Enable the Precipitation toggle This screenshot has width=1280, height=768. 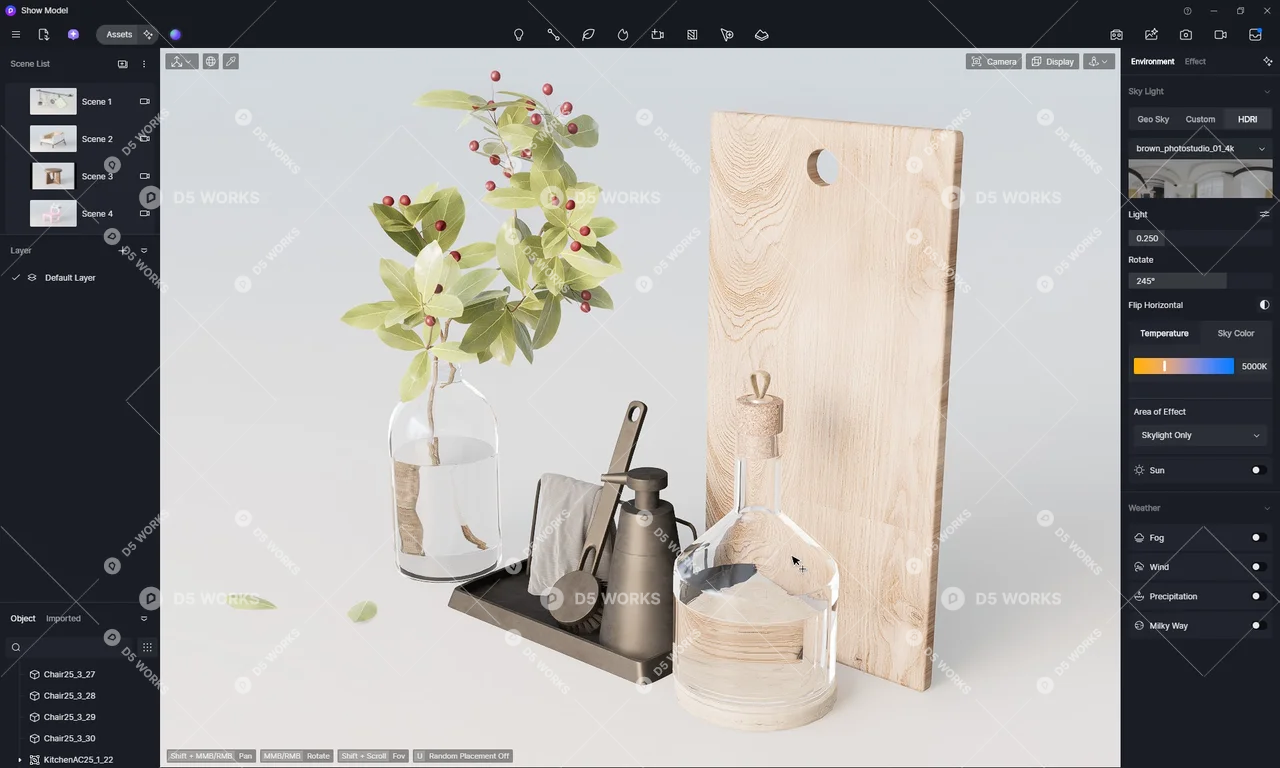coord(1258,597)
